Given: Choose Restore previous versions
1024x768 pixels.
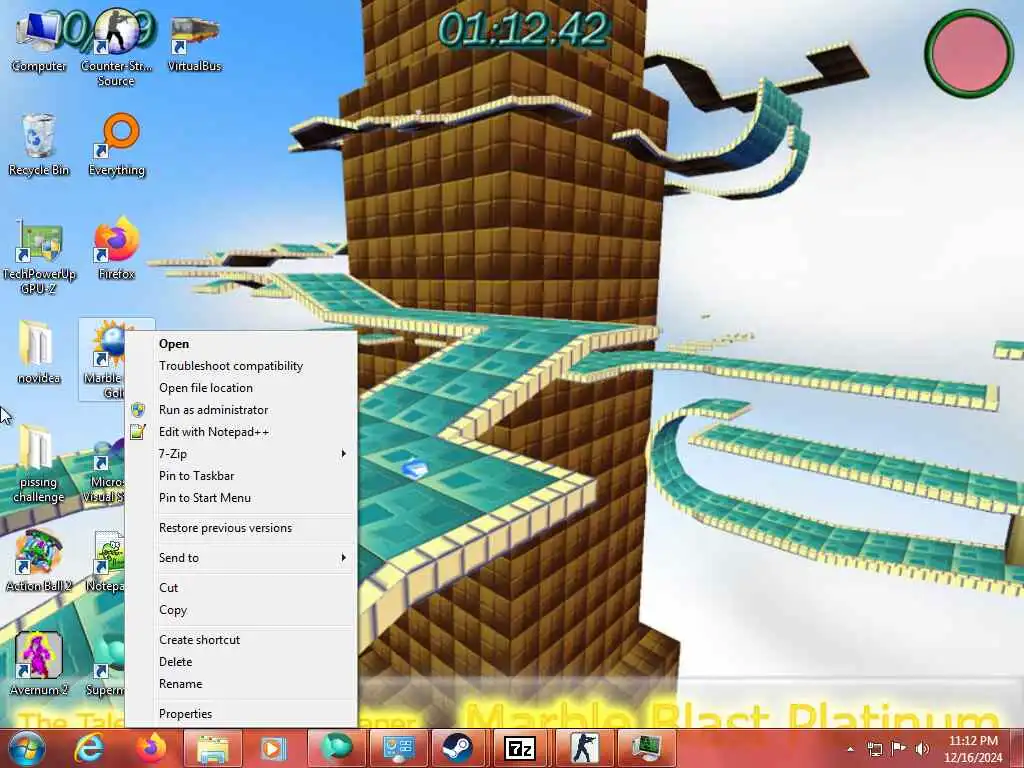Looking at the screenshot, I should pyautogui.click(x=240, y=528).
